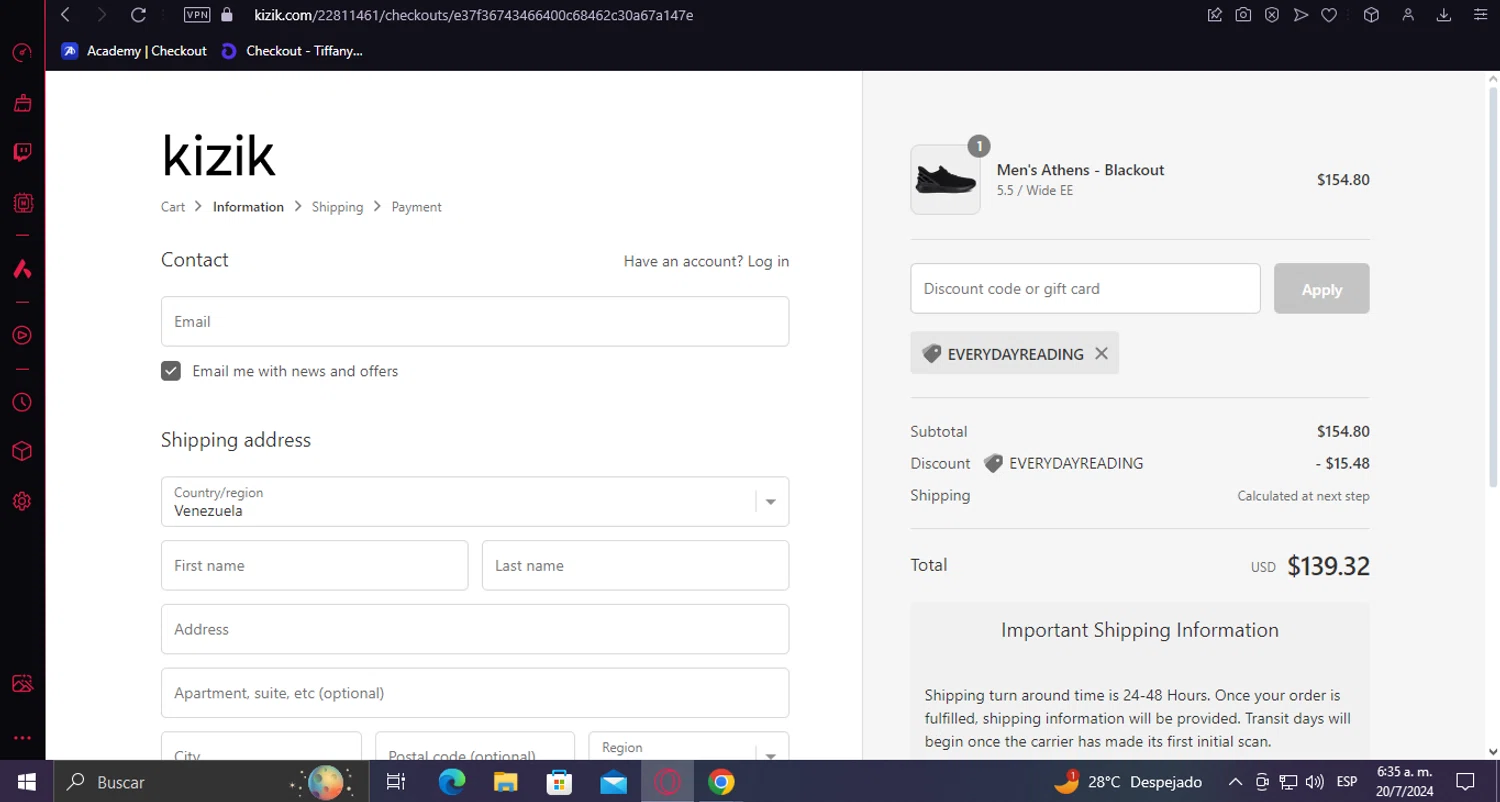Click total amount $139.32
Screen dimensions: 1500x802
tap(1328, 566)
